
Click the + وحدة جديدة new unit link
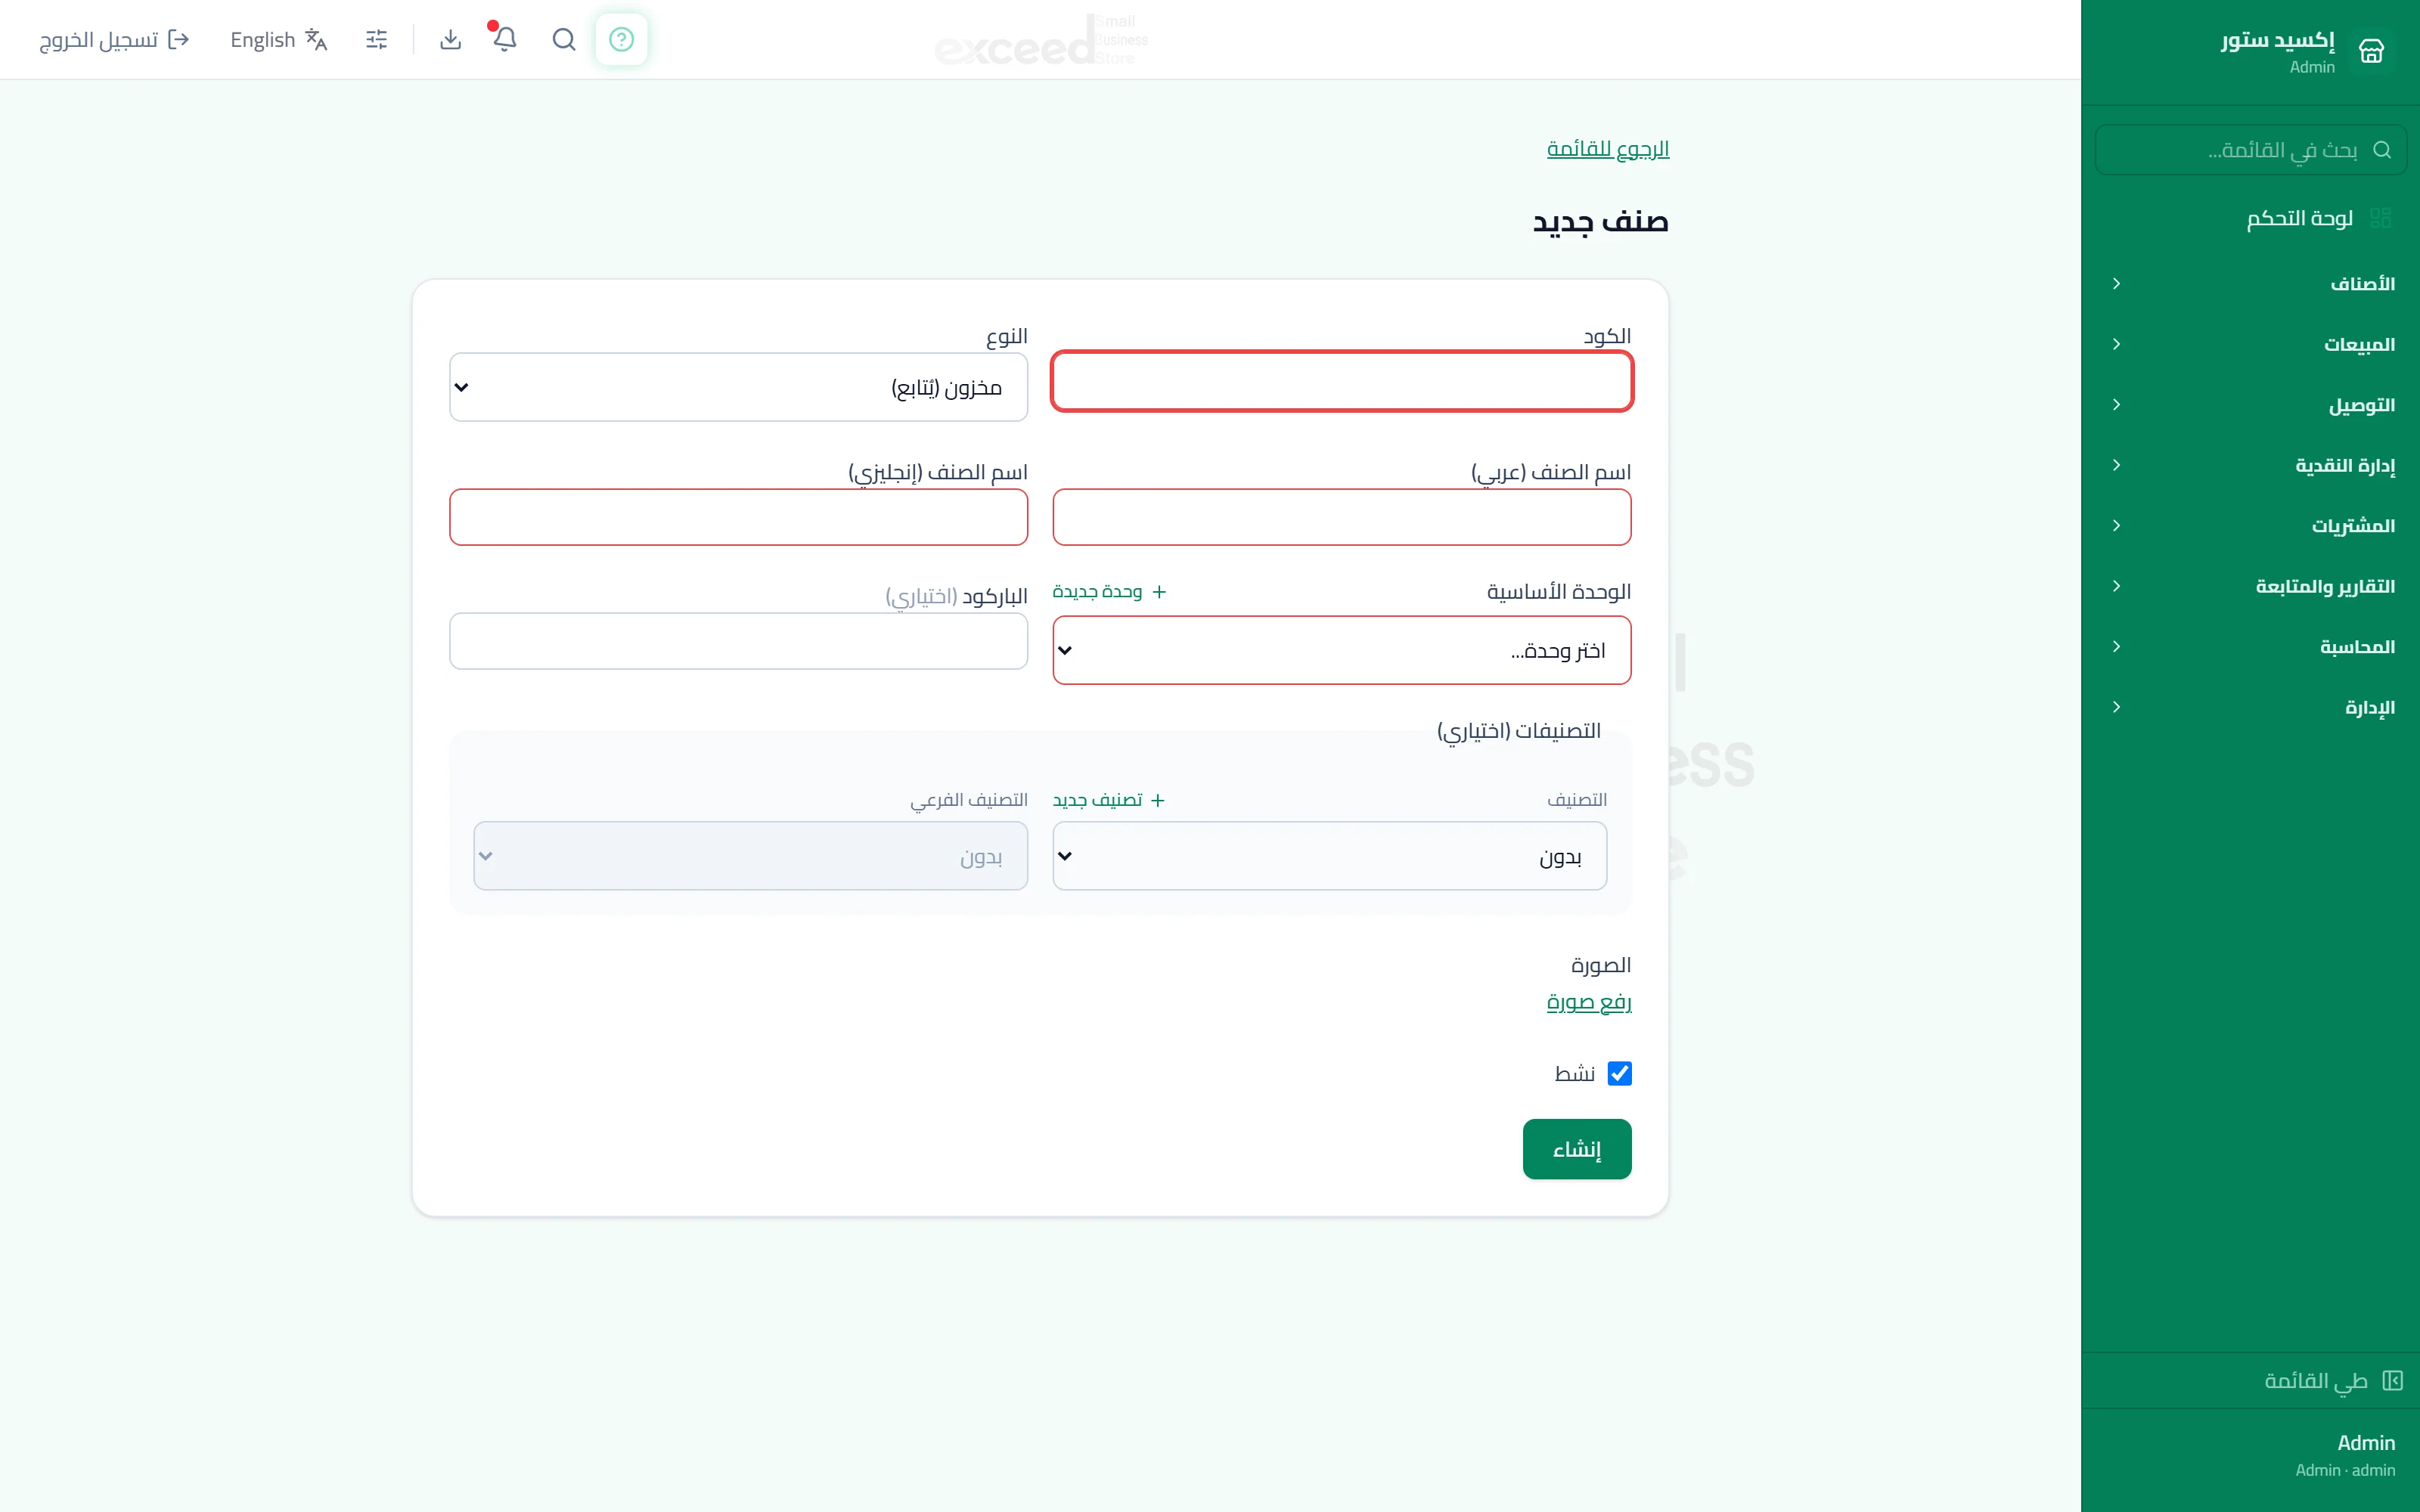[1110, 592]
